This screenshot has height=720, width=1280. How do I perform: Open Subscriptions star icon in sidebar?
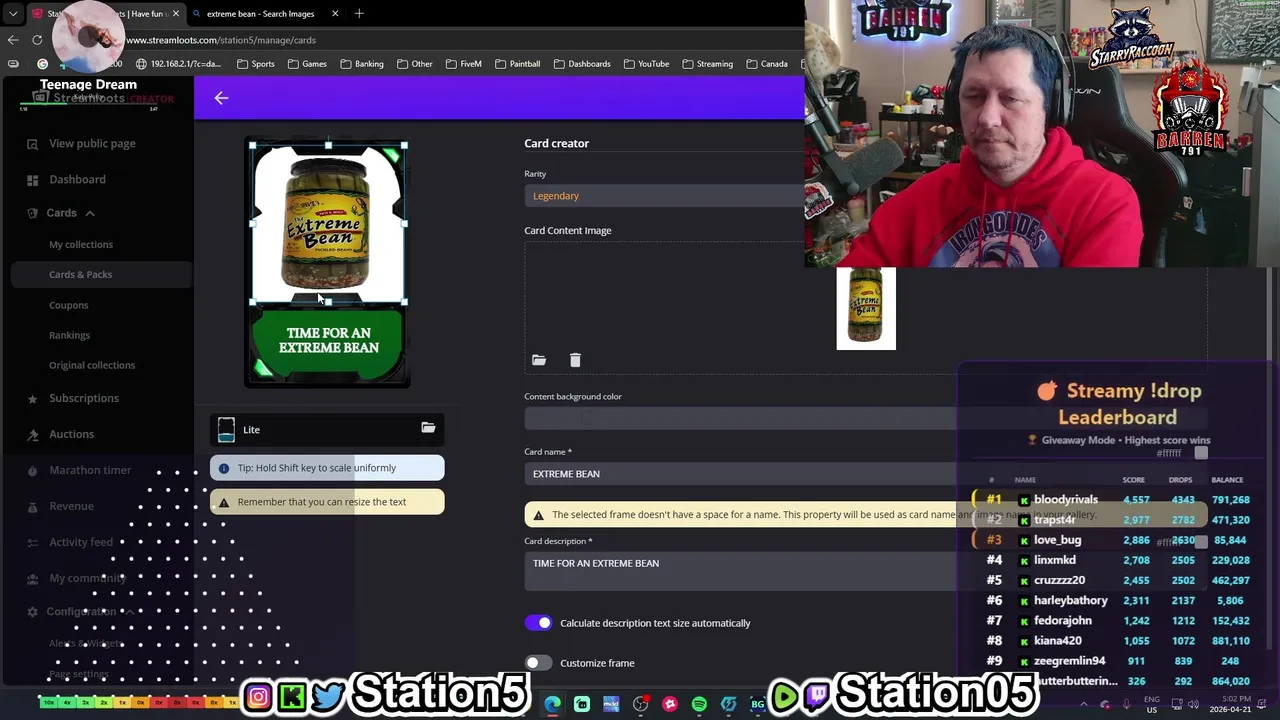point(32,398)
